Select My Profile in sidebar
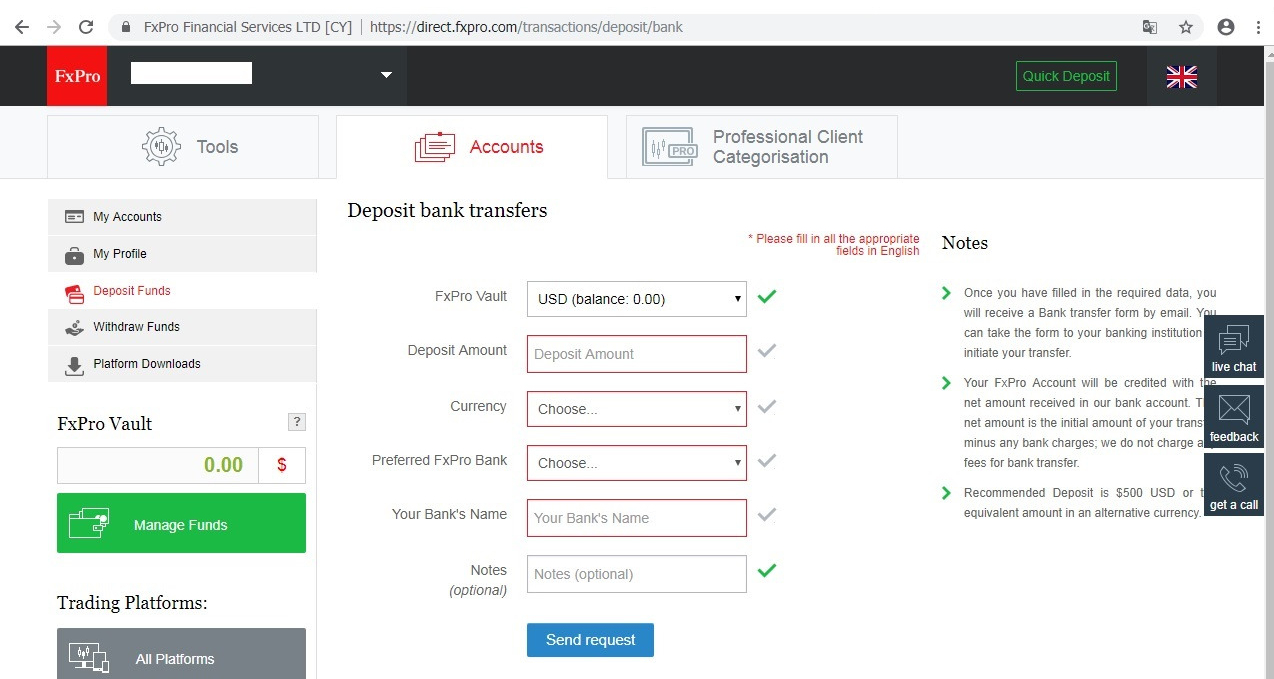Image resolution: width=1274 pixels, height=679 pixels. 182,254
